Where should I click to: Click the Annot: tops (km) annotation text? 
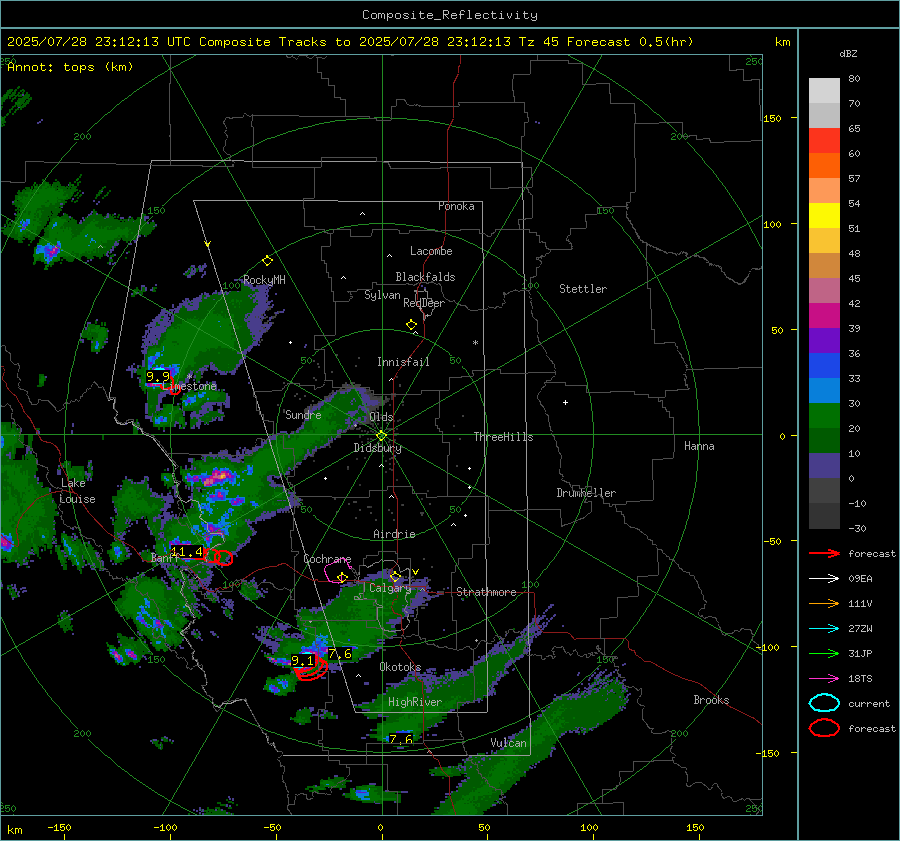click(70, 67)
